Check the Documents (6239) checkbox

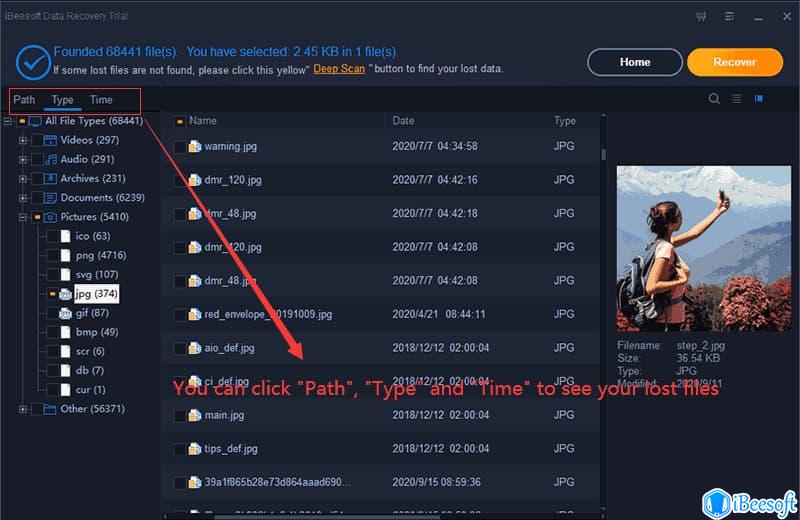coord(37,198)
